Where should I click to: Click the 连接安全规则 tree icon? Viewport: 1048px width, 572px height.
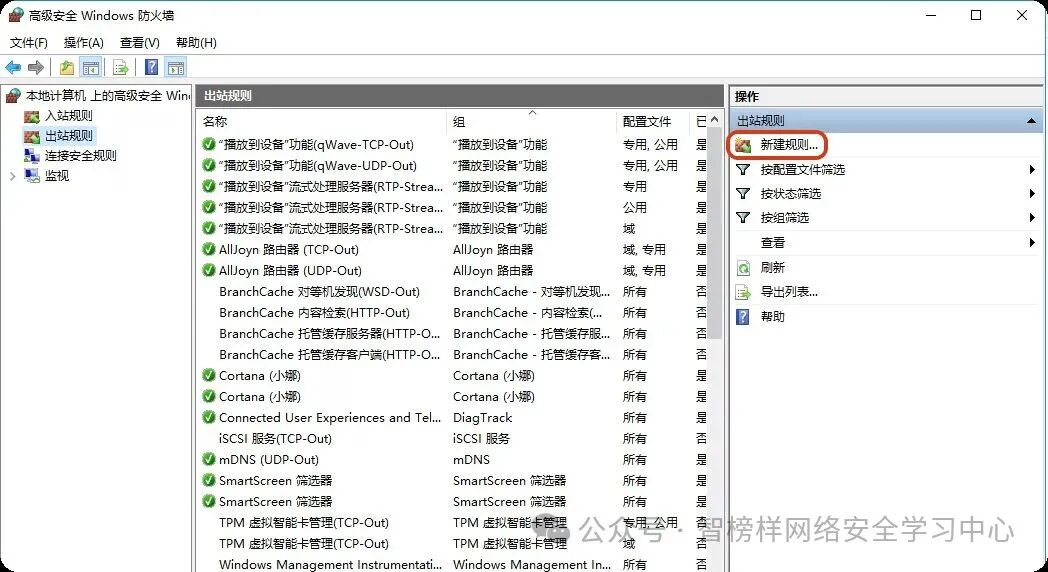click(31, 156)
